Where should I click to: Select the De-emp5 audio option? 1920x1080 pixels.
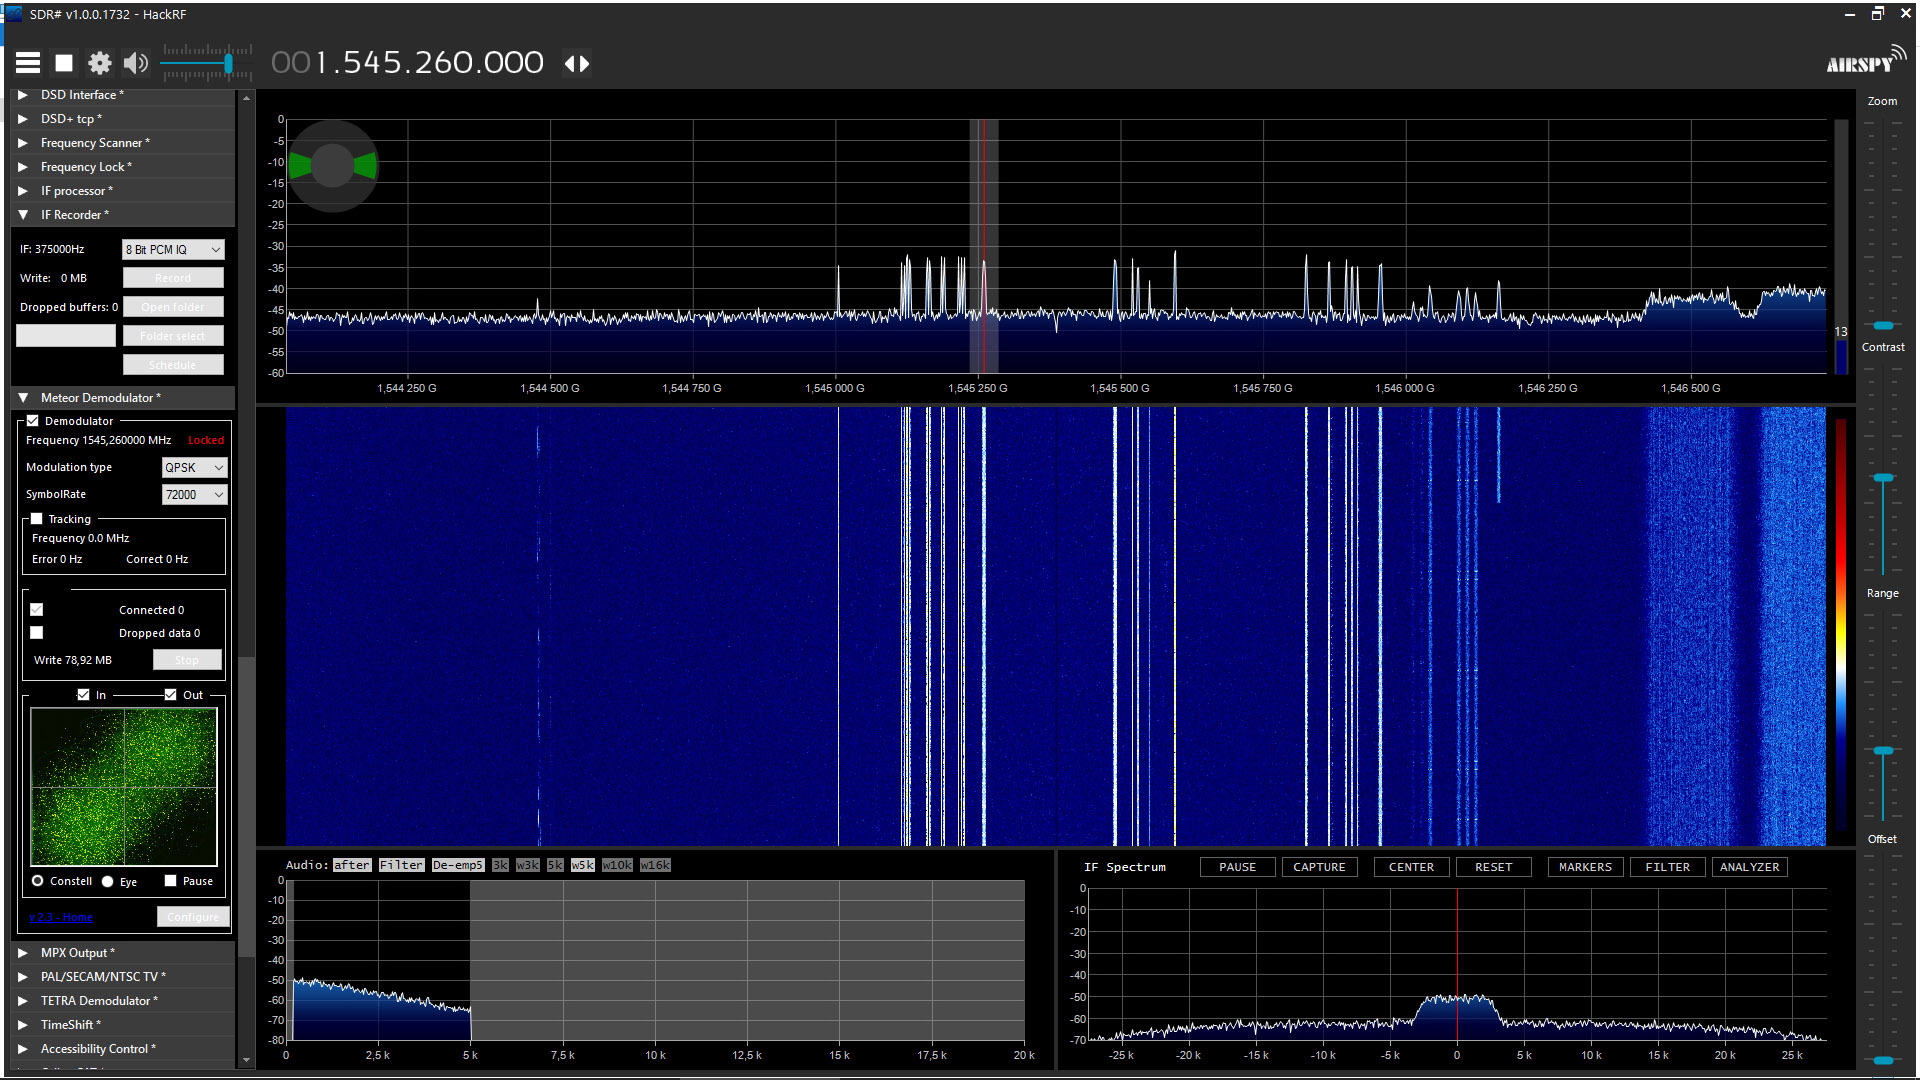click(458, 865)
